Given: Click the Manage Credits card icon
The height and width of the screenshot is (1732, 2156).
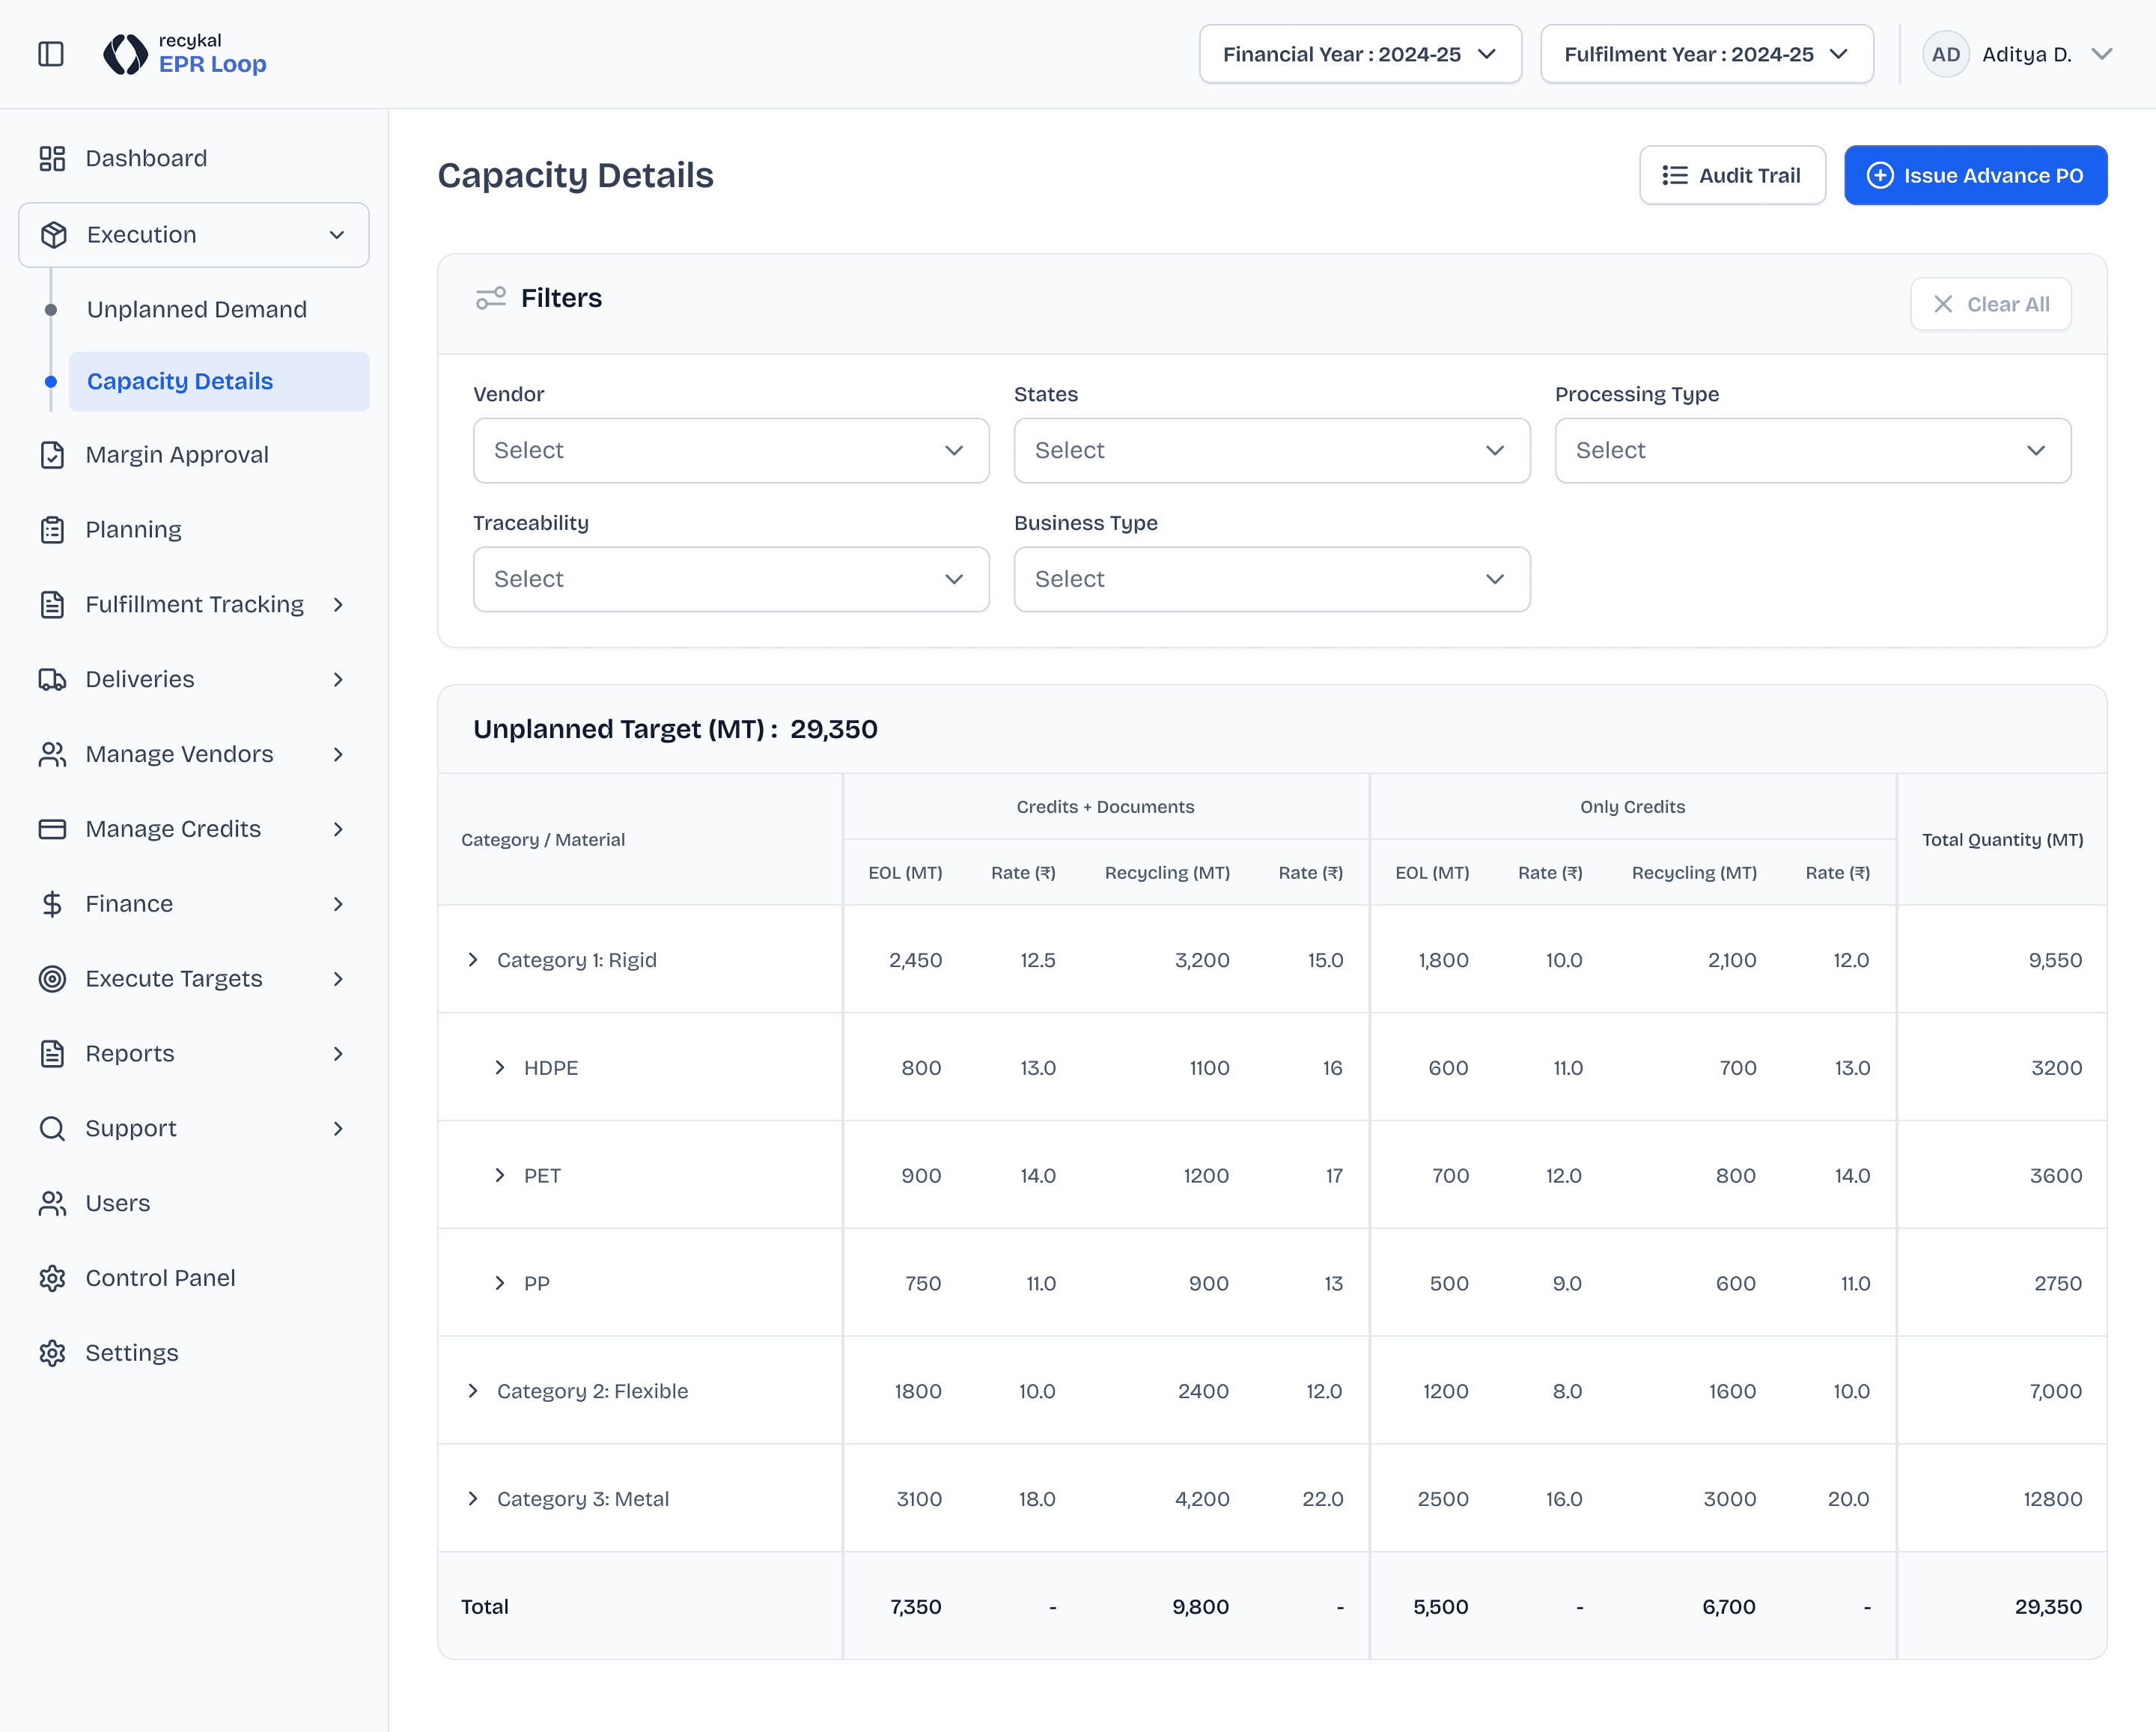Looking at the screenshot, I should point(52,829).
